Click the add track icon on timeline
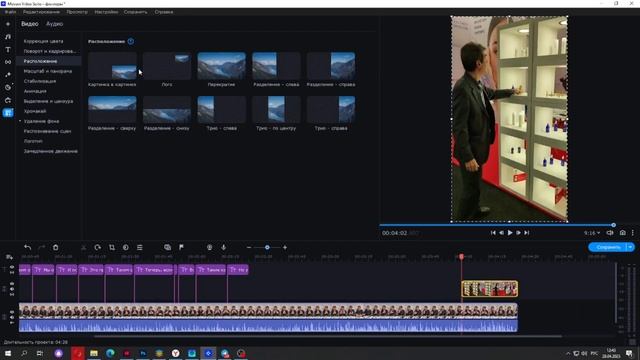This screenshot has width=640, height=360. tap(9, 257)
